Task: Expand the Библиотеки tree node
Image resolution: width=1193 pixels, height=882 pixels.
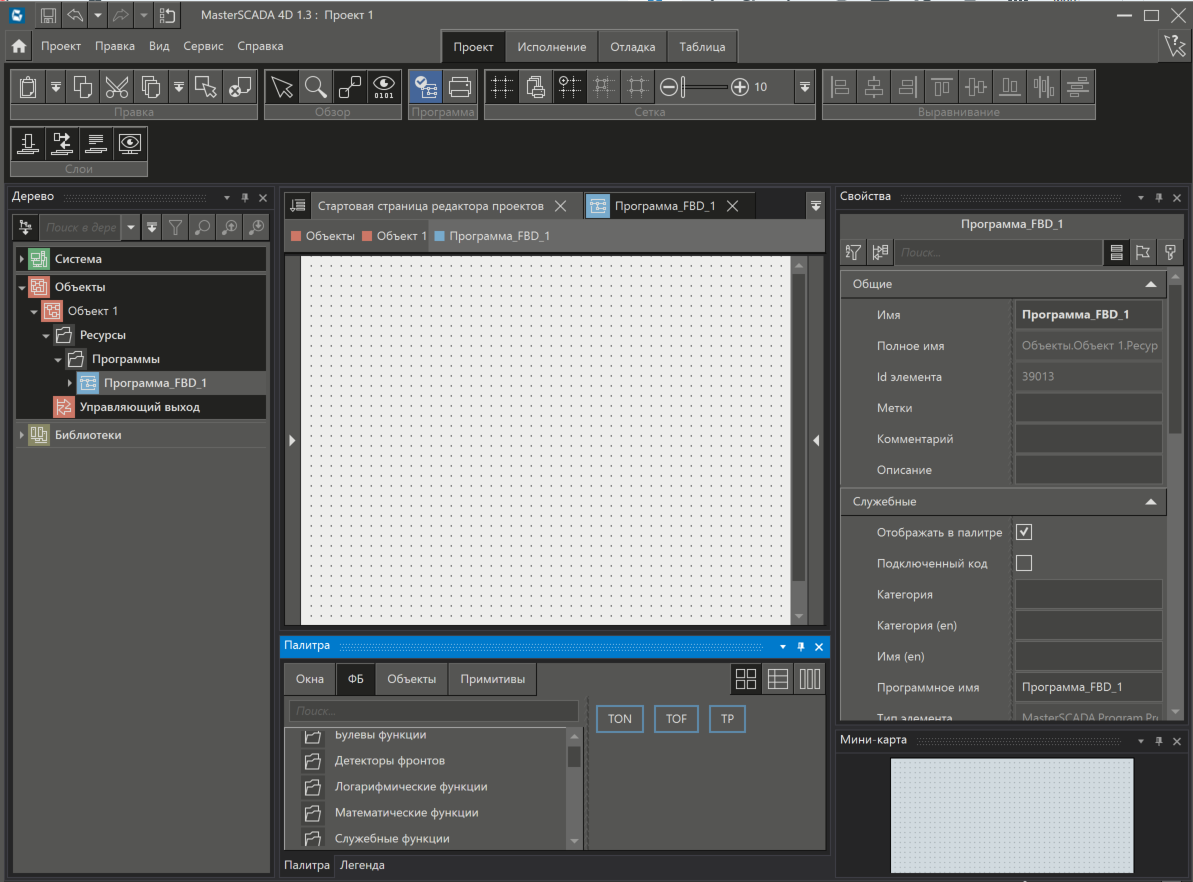Action: coord(22,435)
